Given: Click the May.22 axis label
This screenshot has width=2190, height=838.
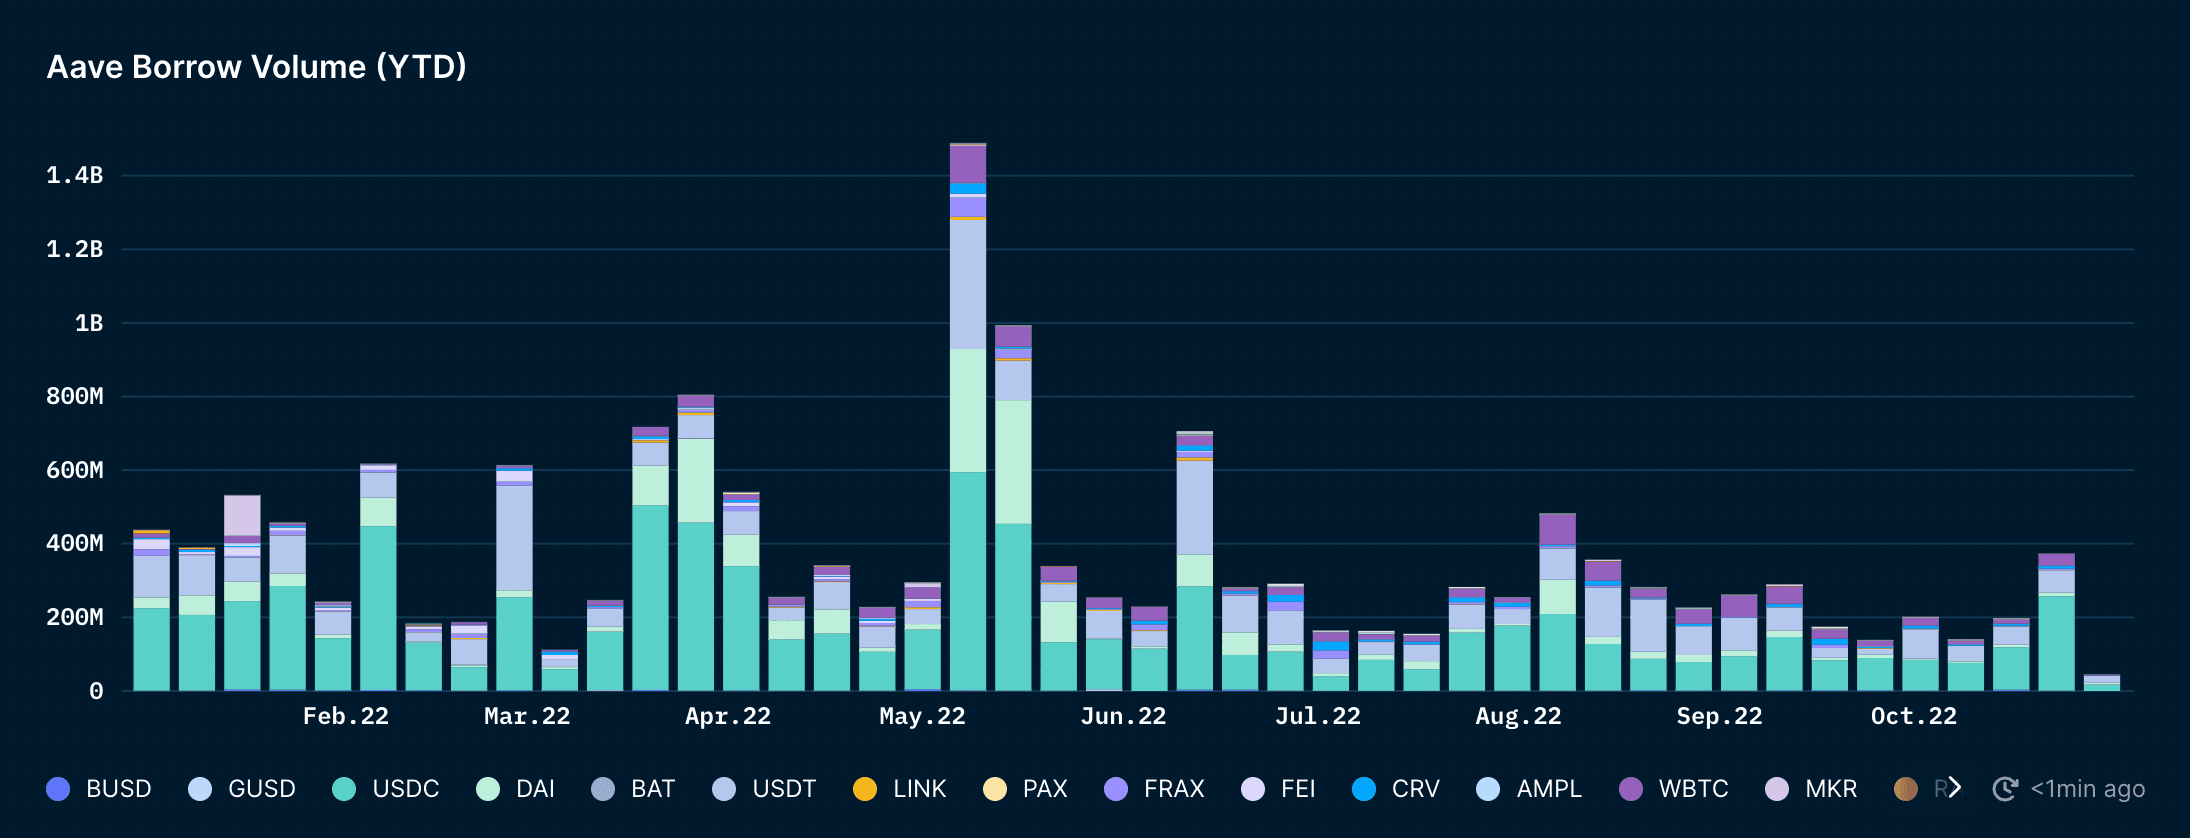Looking at the screenshot, I should pyautogui.click(x=922, y=716).
